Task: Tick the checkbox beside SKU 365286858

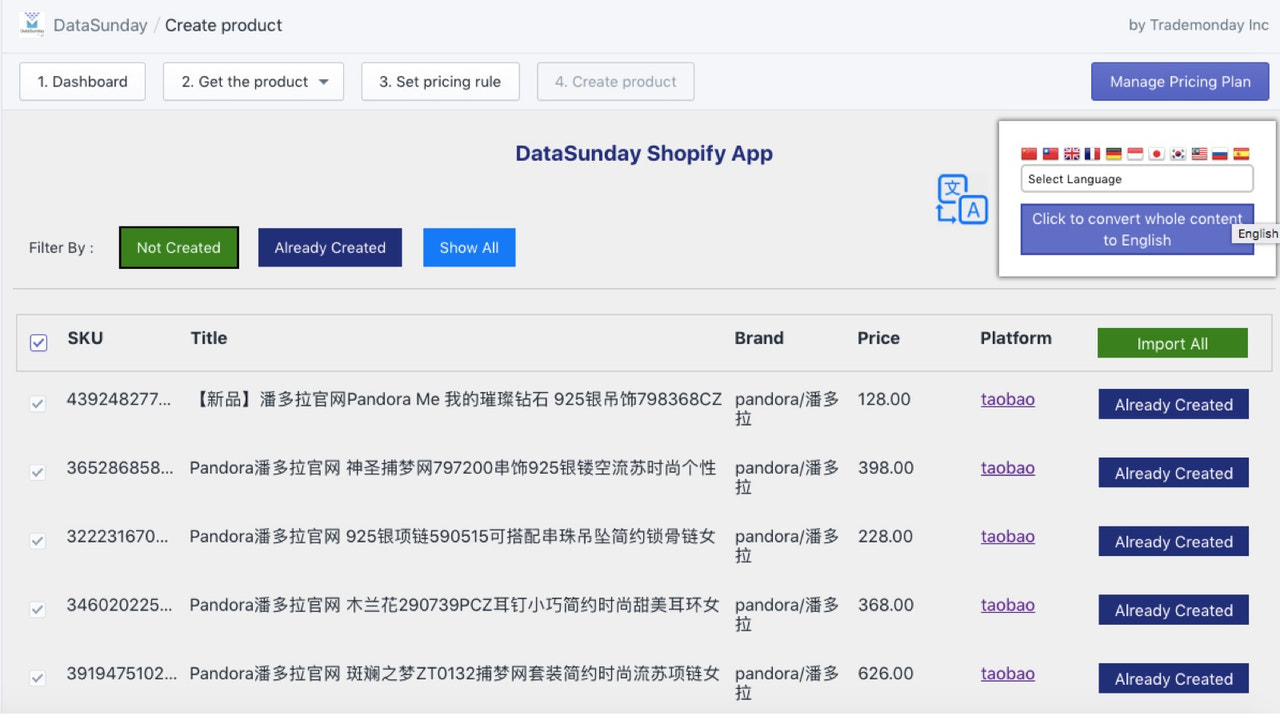Action: pyautogui.click(x=38, y=472)
